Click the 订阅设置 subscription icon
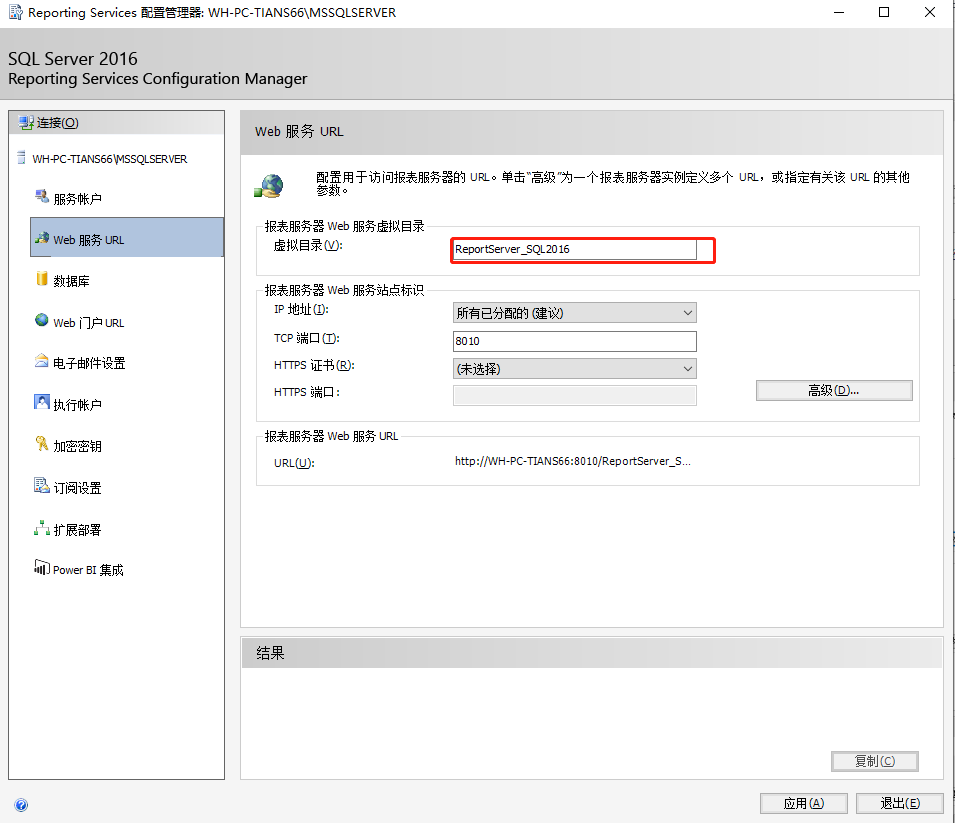This screenshot has height=823, width=955. click(x=41, y=486)
